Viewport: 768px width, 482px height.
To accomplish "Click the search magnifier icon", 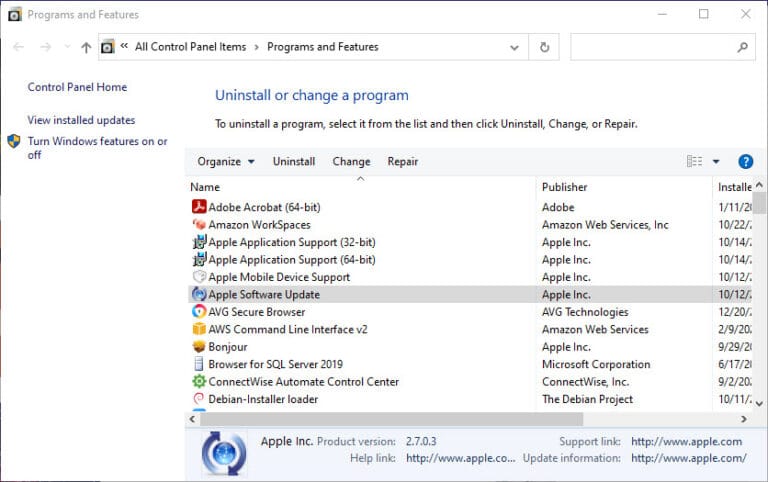I will pyautogui.click(x=743, y=47).
